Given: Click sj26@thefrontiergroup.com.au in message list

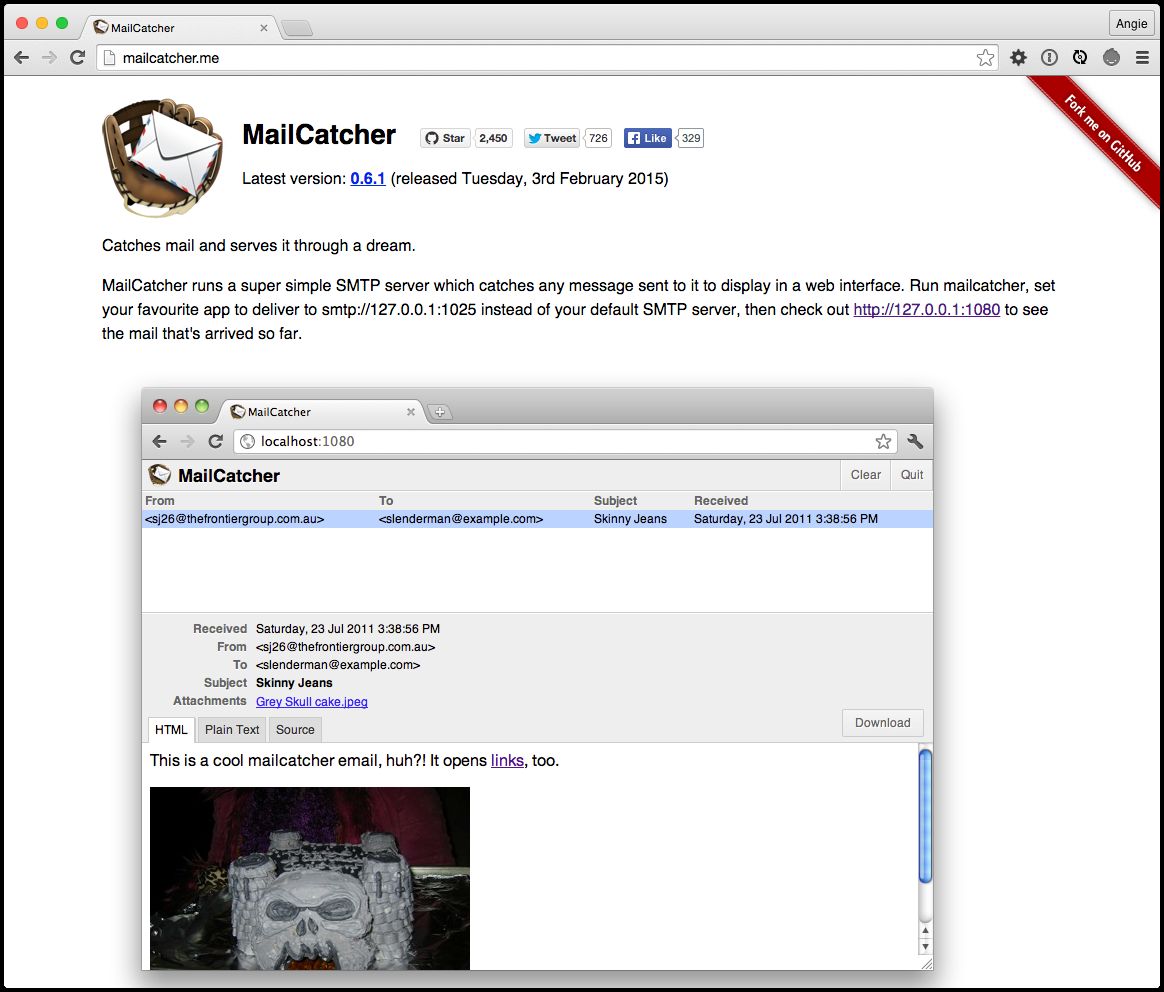Looking at the screenshot, I should [235, 519].
